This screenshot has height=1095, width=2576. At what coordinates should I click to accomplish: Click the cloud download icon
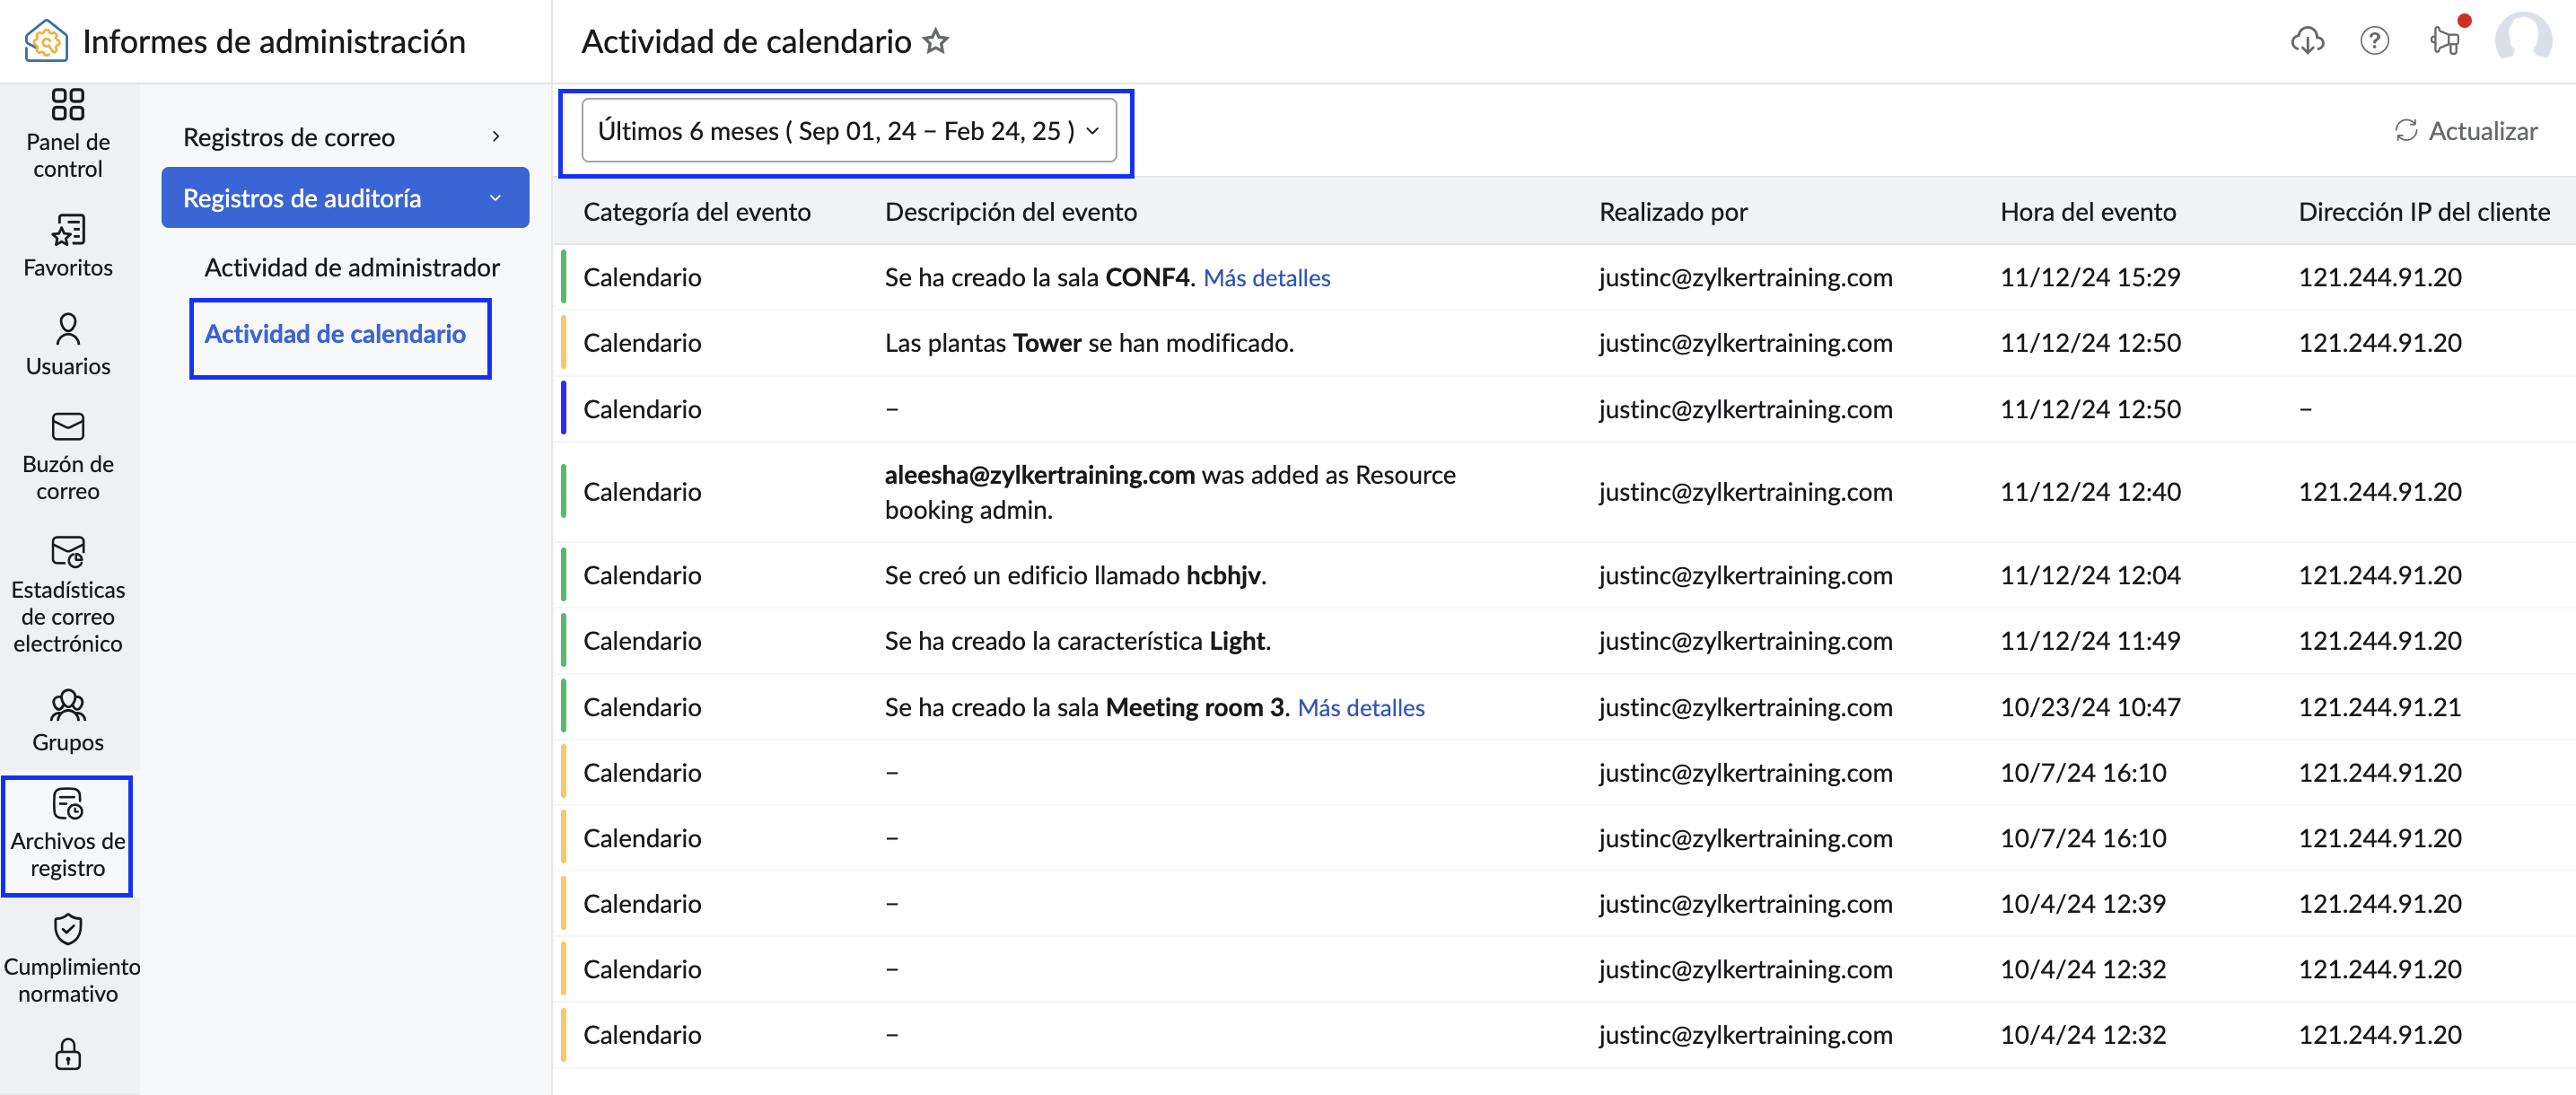tap(2307, 41)
